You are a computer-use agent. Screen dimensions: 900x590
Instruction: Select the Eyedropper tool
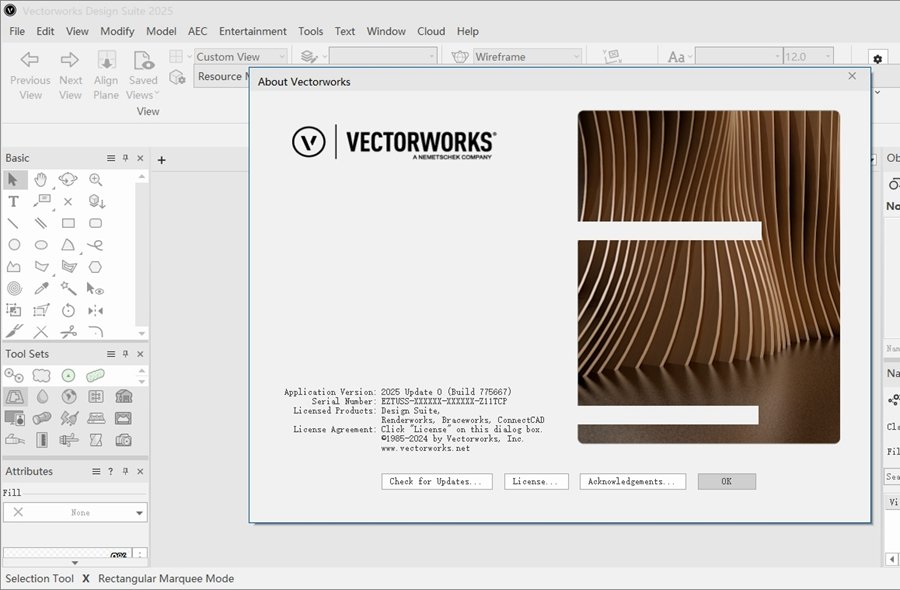pos(41,288)
